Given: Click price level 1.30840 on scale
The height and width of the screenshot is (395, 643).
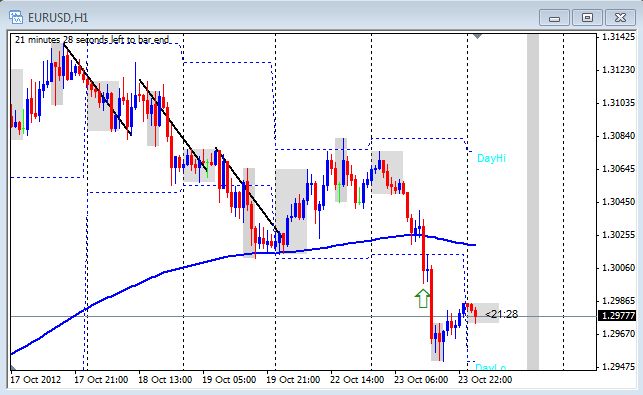Looking at the screenshot, I should (x=618, y=136).
